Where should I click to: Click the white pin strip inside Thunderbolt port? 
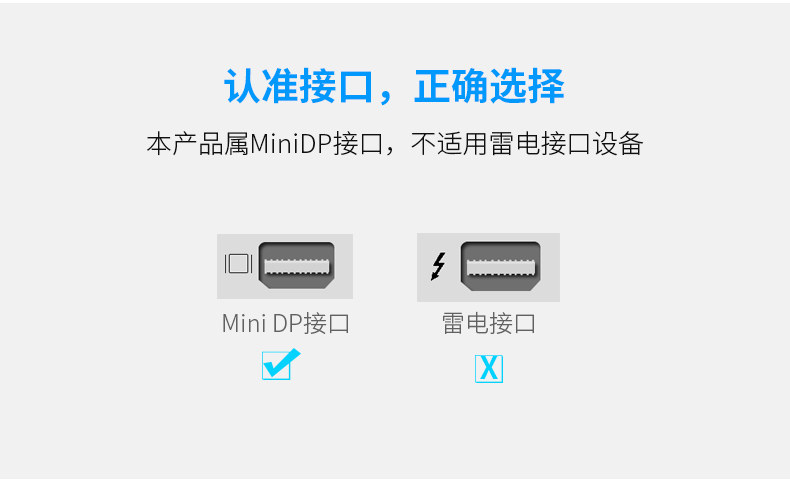(501, 267)
